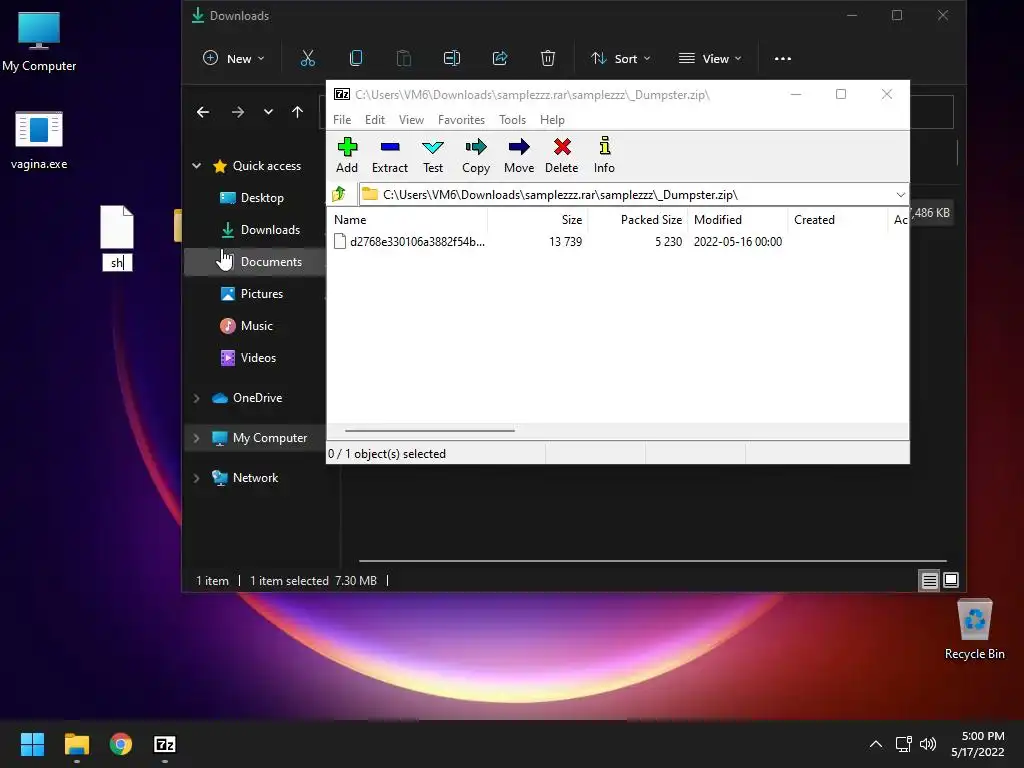Collapse the Quick access tree node

197,166
